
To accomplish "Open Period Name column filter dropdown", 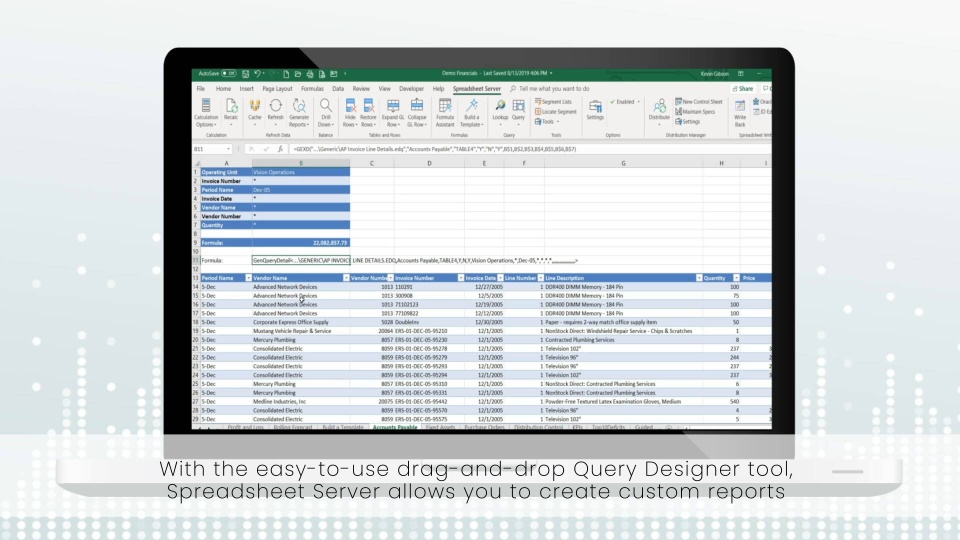I will 248,278.
